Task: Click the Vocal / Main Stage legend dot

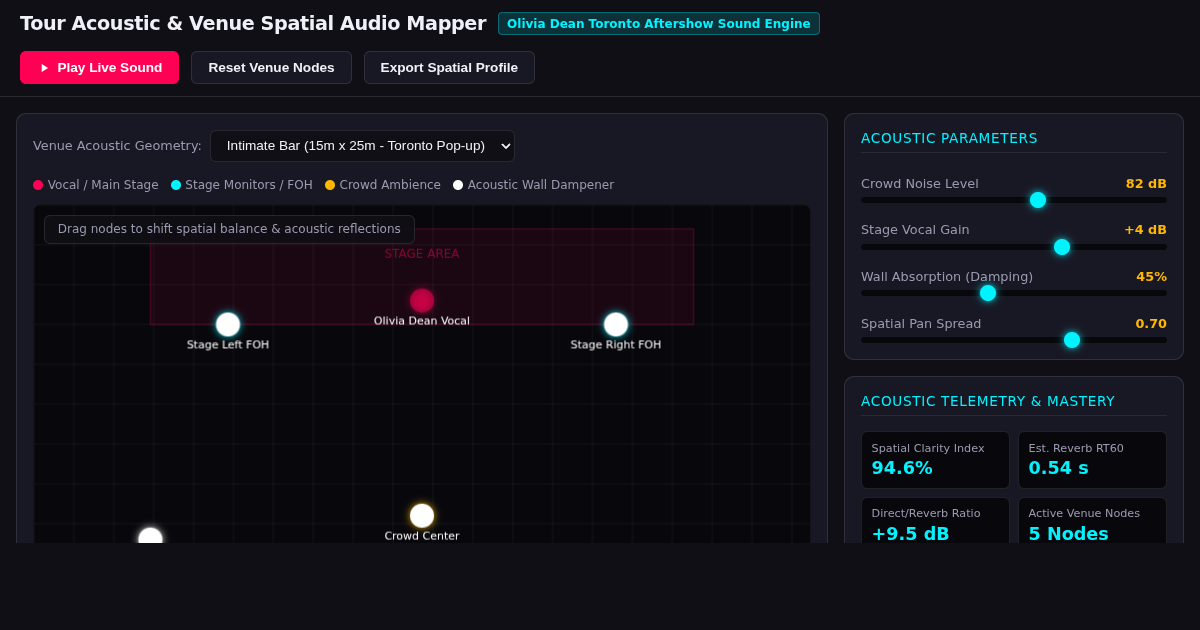Action: [38, 185]
